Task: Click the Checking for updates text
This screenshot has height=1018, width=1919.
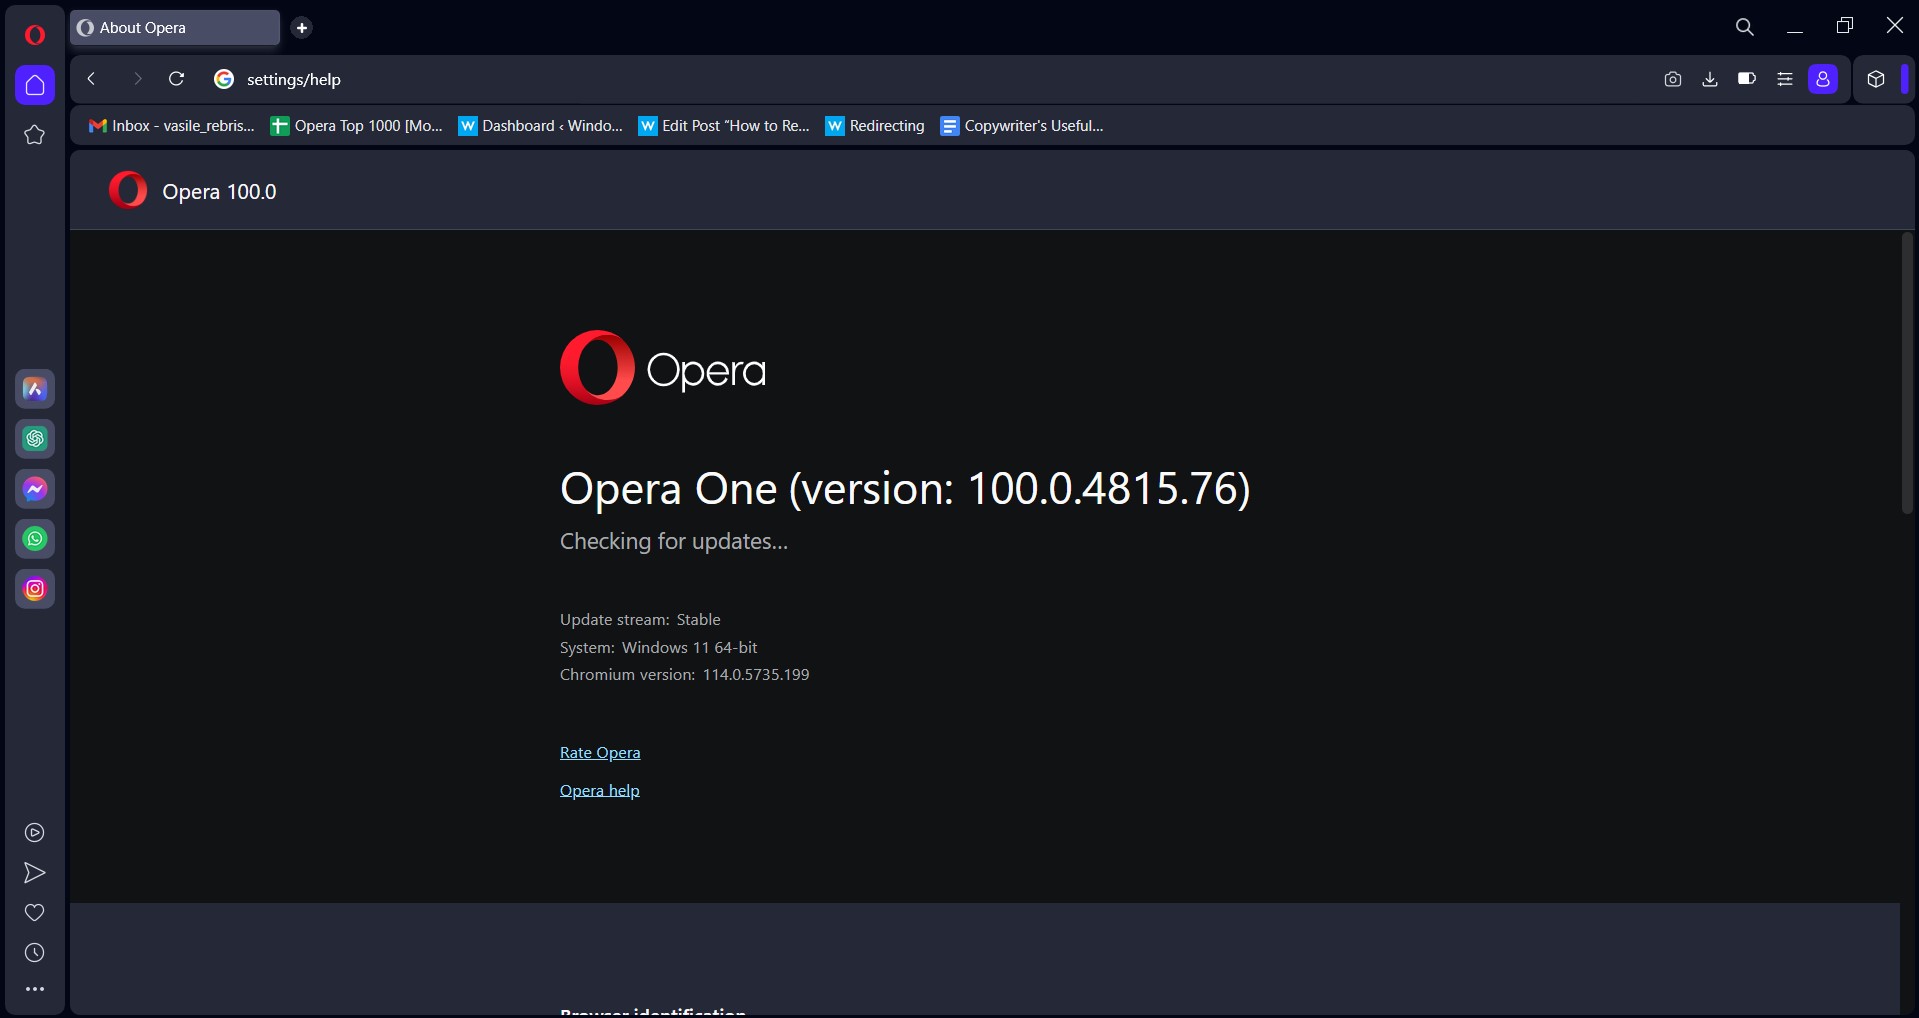Action: click(x=674, y=541)
